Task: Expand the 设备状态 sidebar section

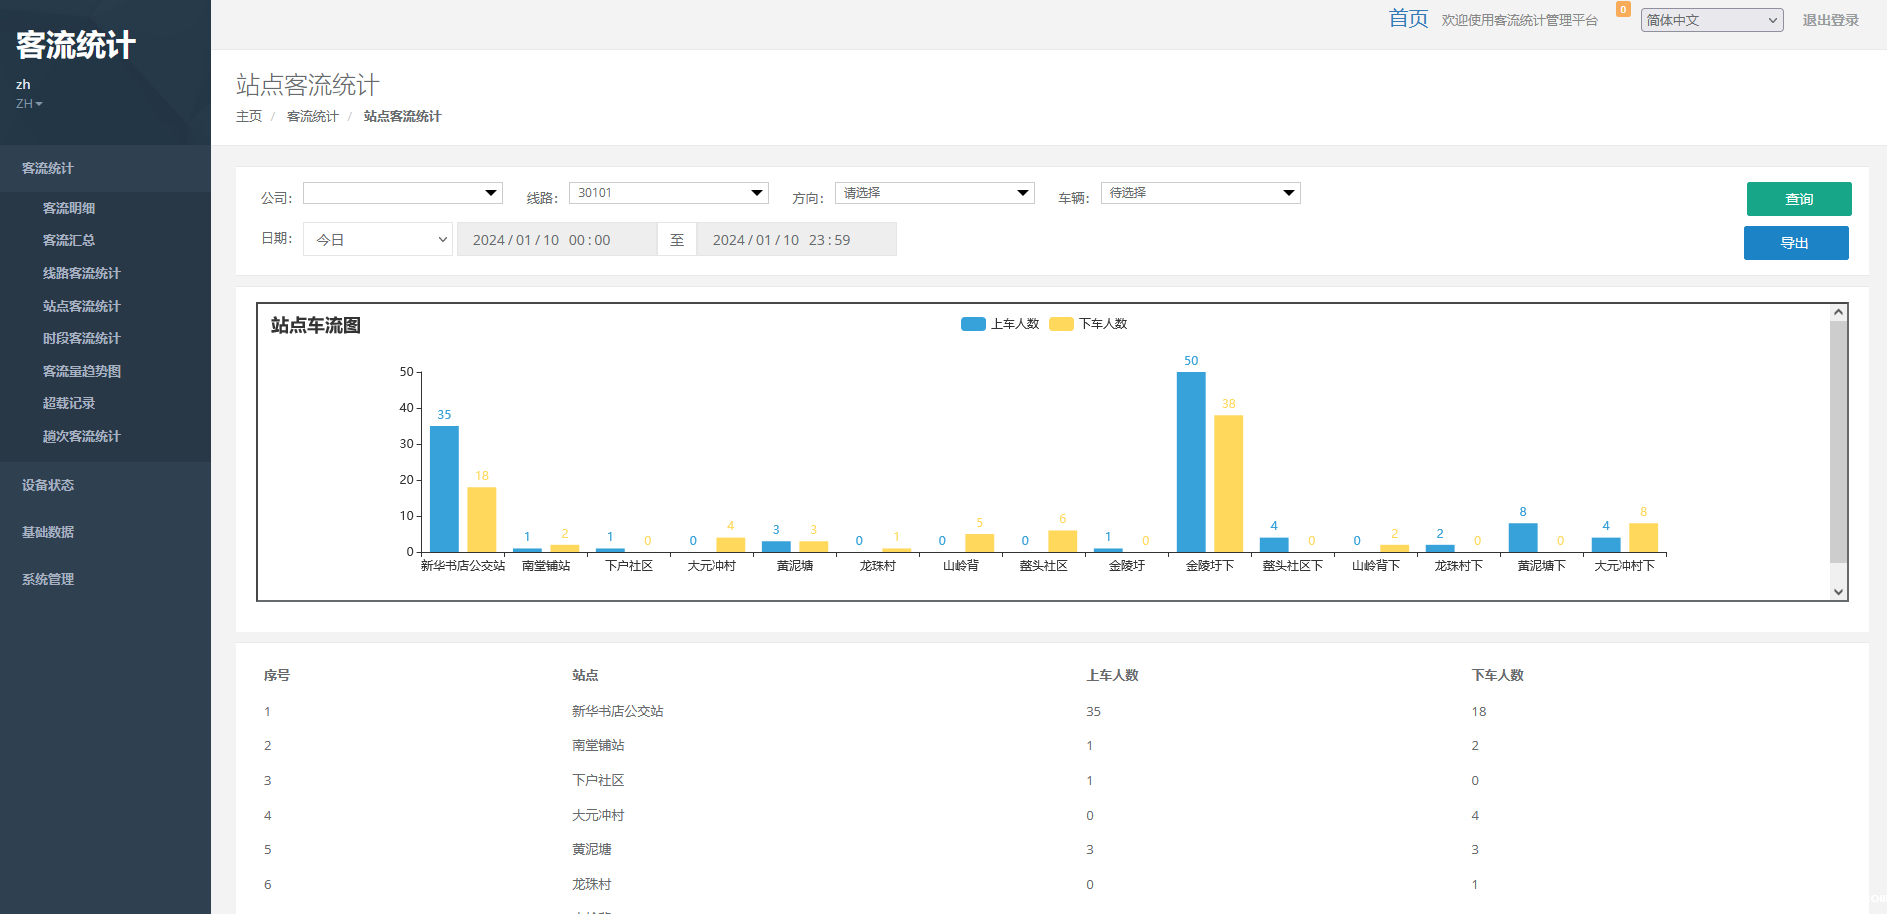Action: pos(48,485)
